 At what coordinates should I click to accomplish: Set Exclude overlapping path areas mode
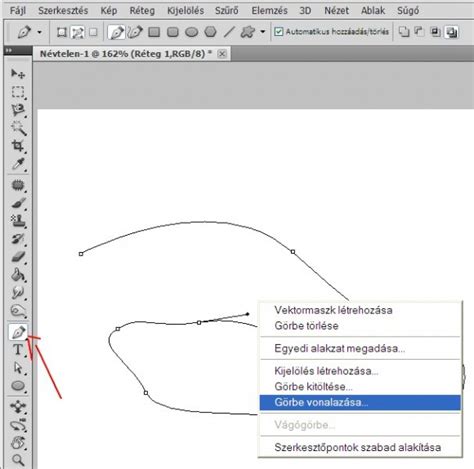(451, 32)
